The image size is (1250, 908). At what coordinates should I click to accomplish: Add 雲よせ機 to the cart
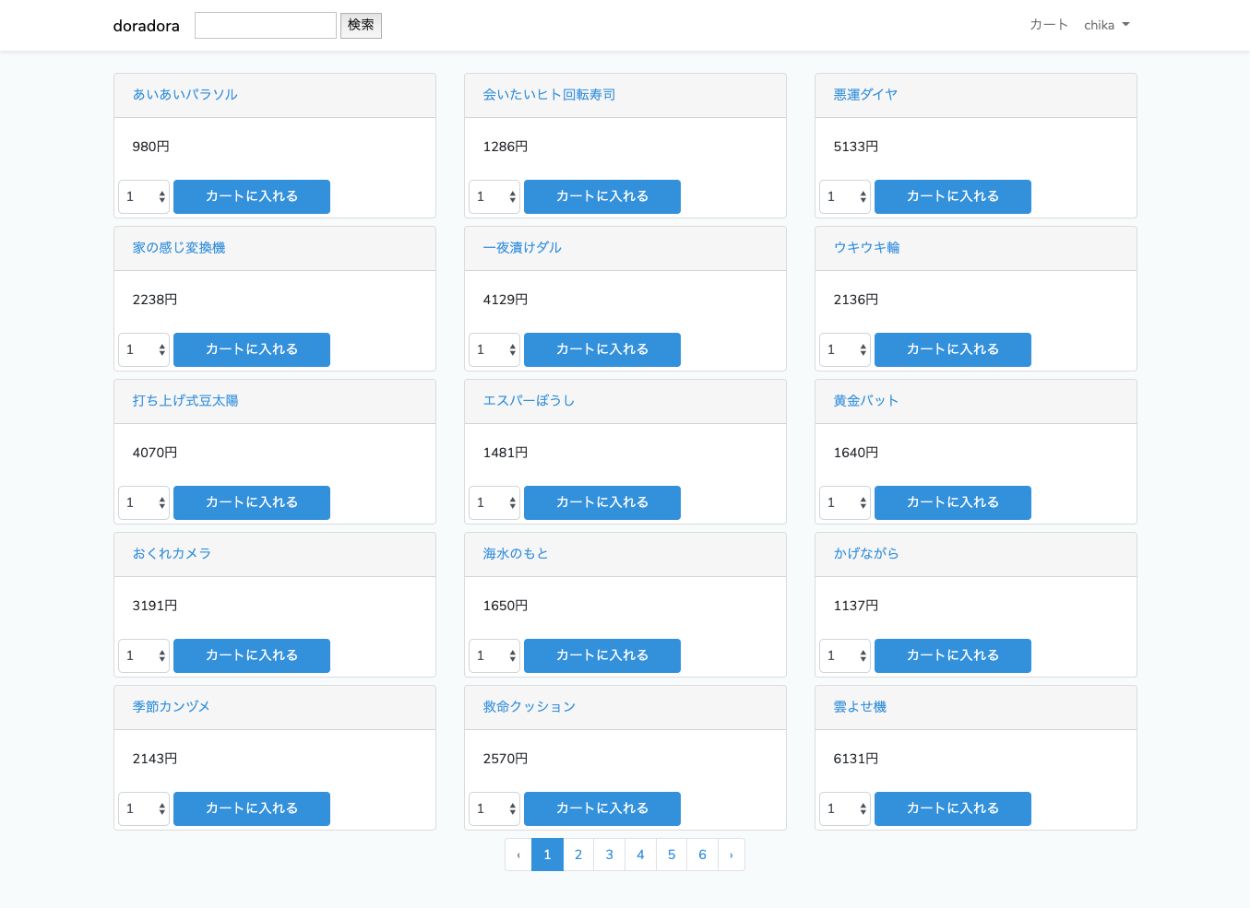(x=952, y=809)
